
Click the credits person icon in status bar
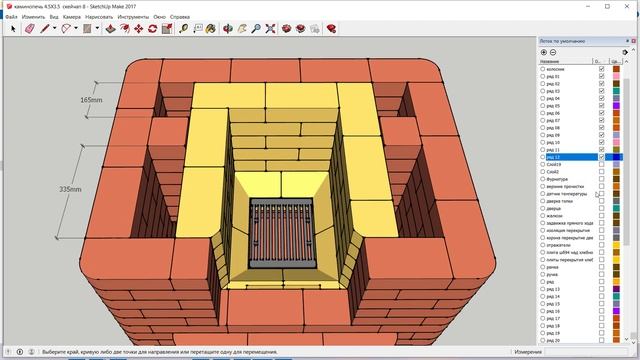coord(31,352)
